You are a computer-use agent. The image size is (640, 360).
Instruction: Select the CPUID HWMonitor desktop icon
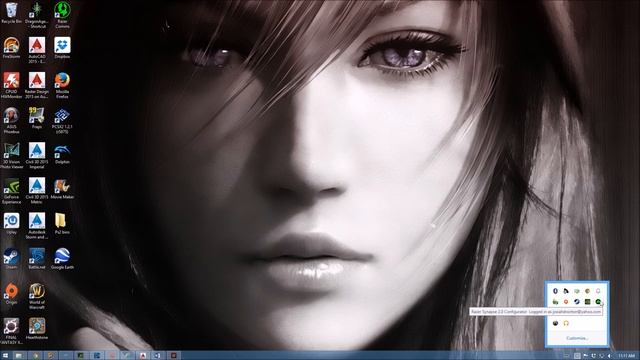(x=11, y=85)
